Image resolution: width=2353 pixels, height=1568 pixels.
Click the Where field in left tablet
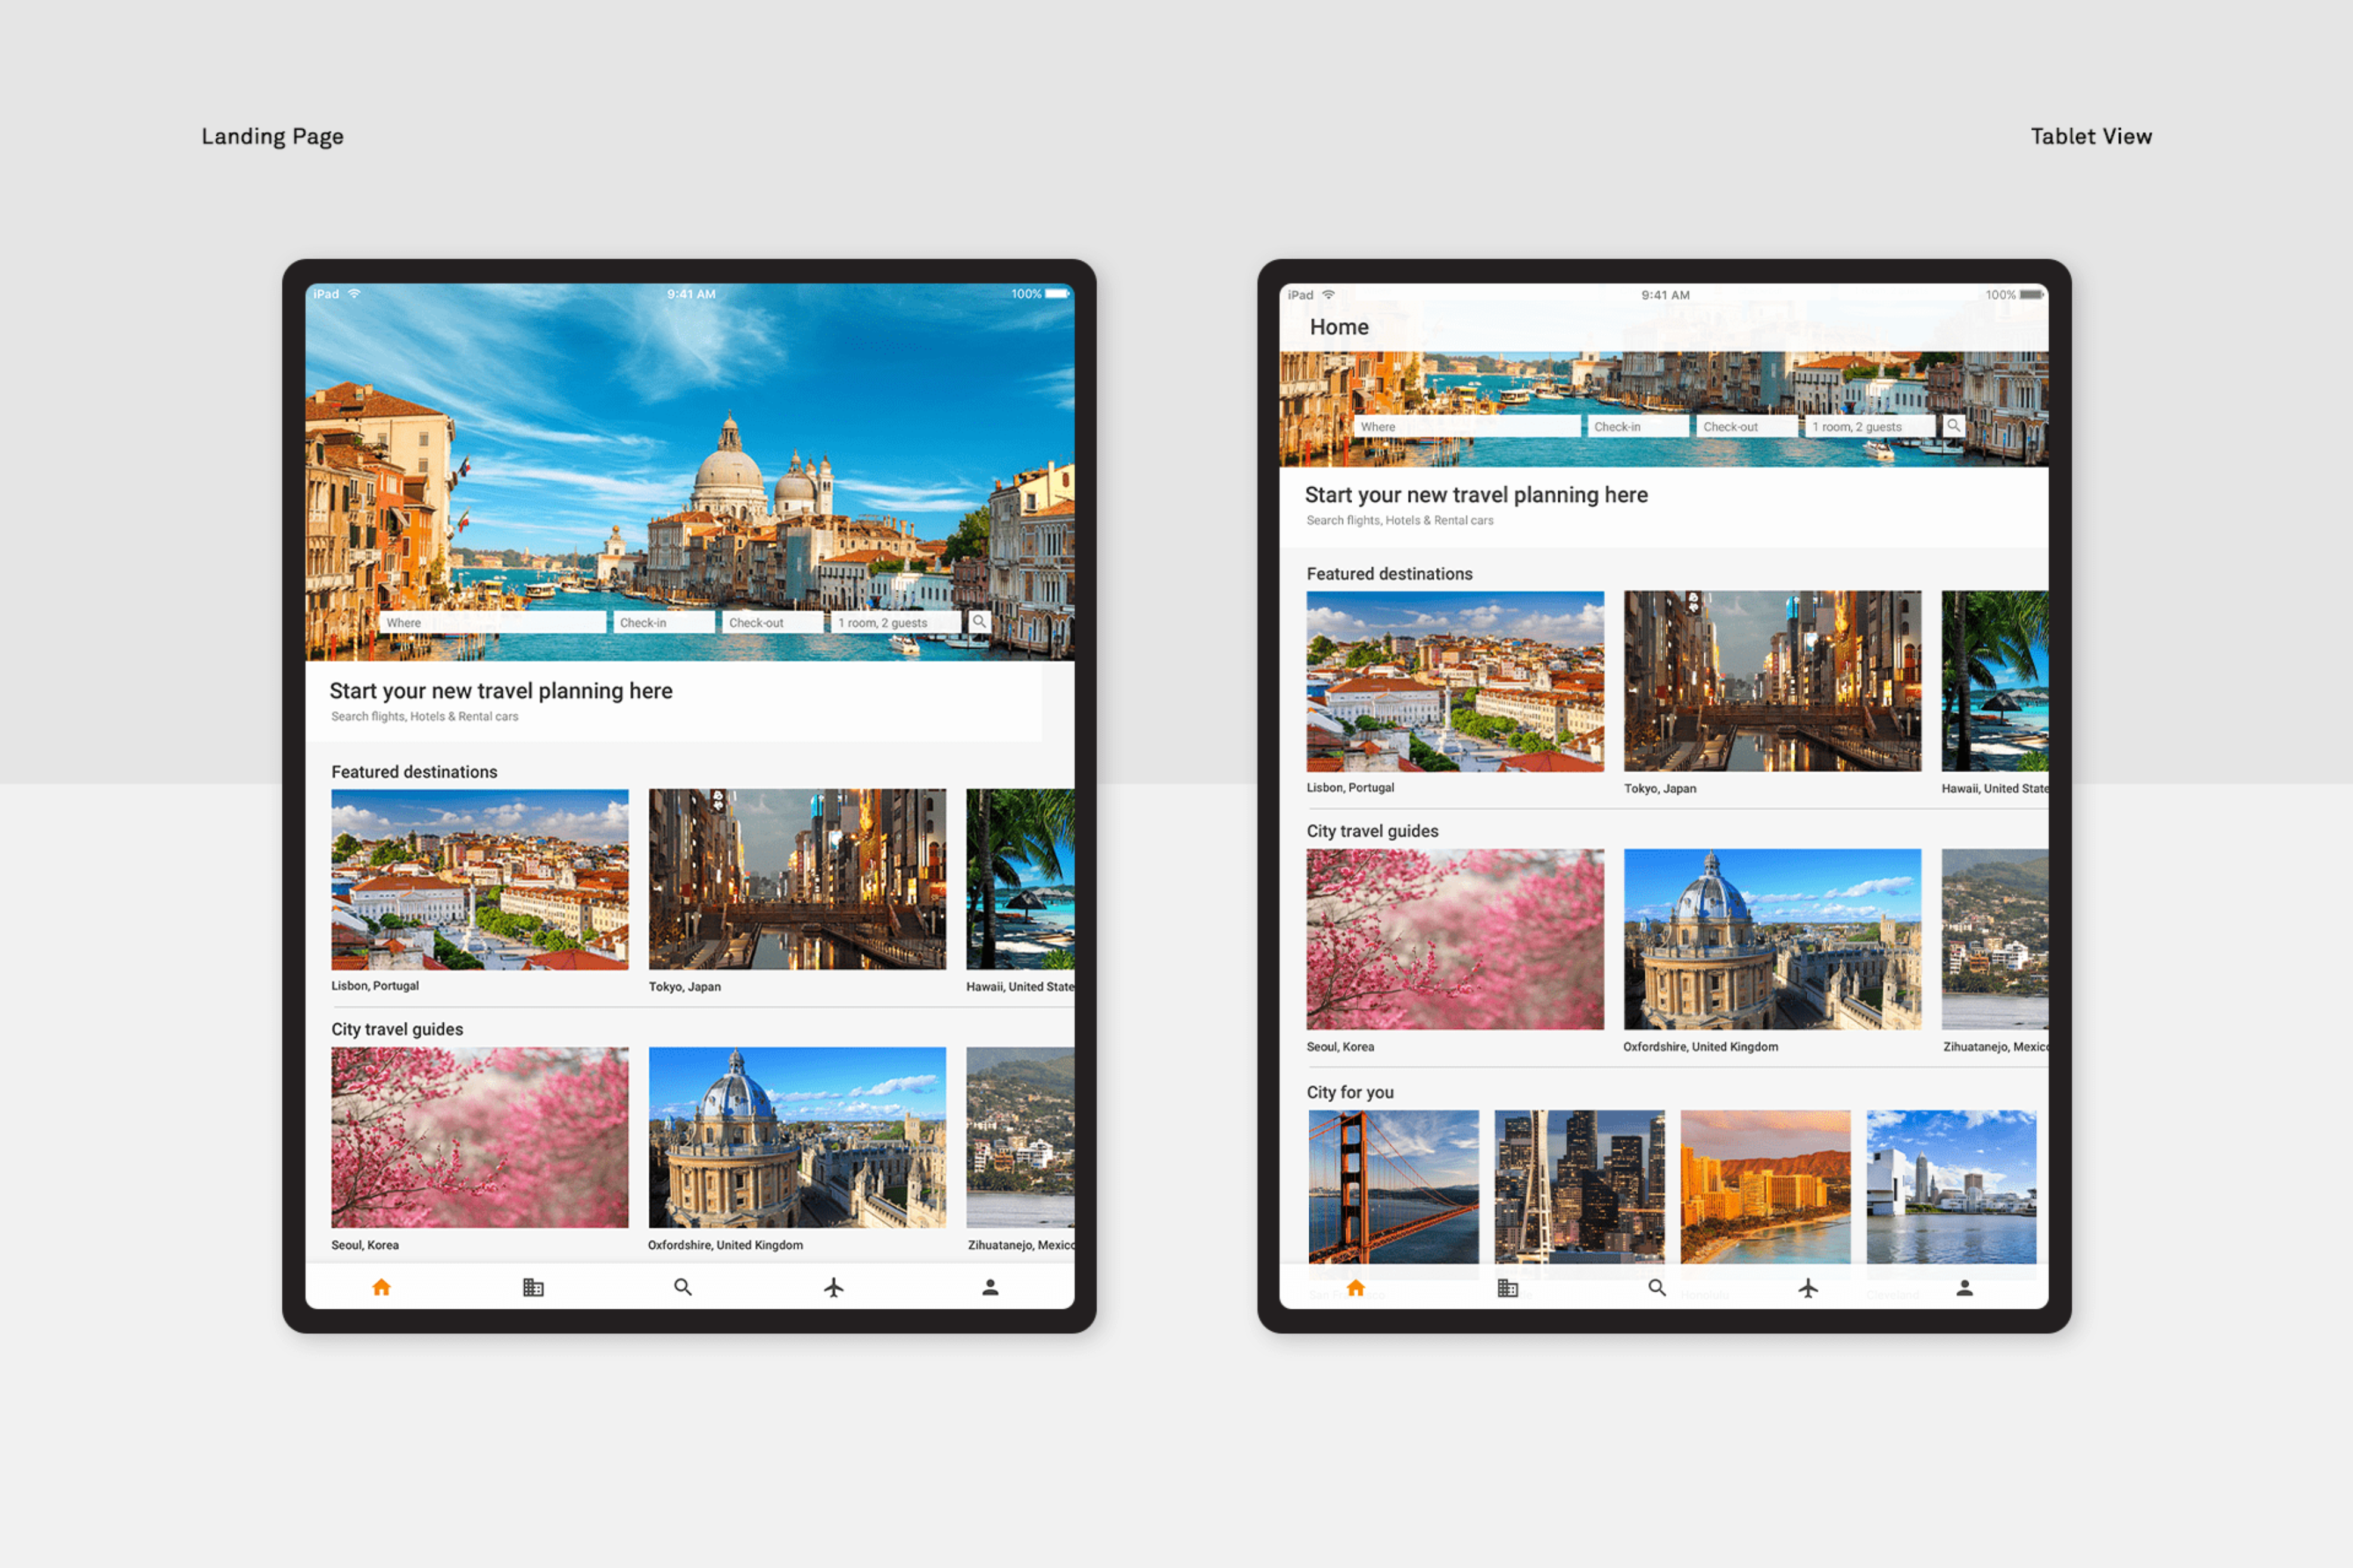point(493,622)
